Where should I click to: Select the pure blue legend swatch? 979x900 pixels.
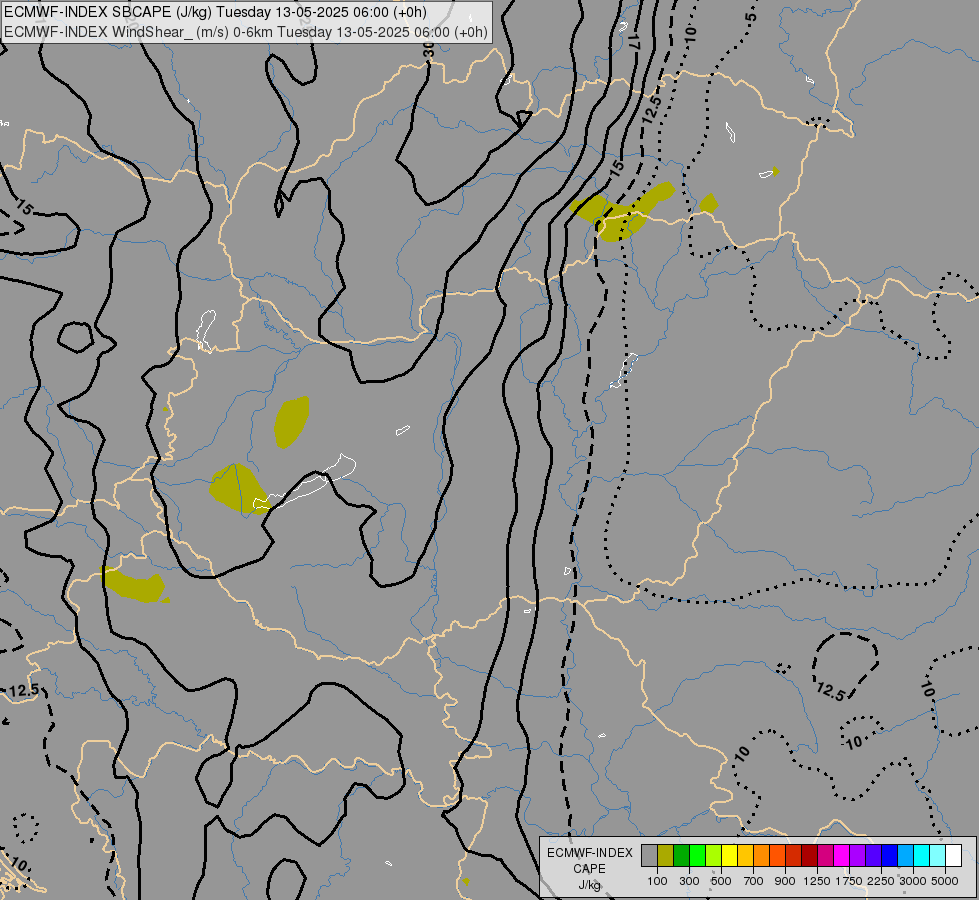[x=890, y=855]
